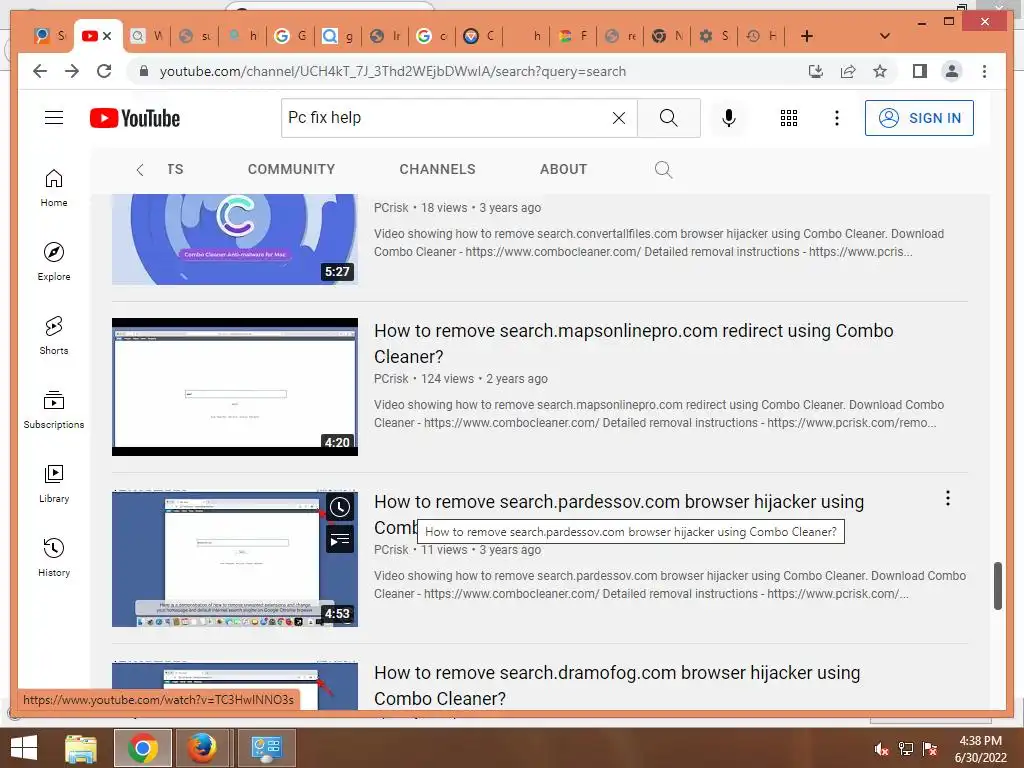Screen dimensions: 1024x768
Task: Add pardessov video to Watch Later
Action: coord(340,507)
